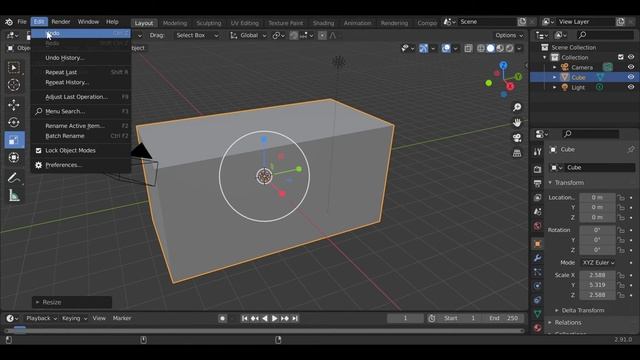Click the Scale Y value field
The image size is (640, 360).
(597, 285)
